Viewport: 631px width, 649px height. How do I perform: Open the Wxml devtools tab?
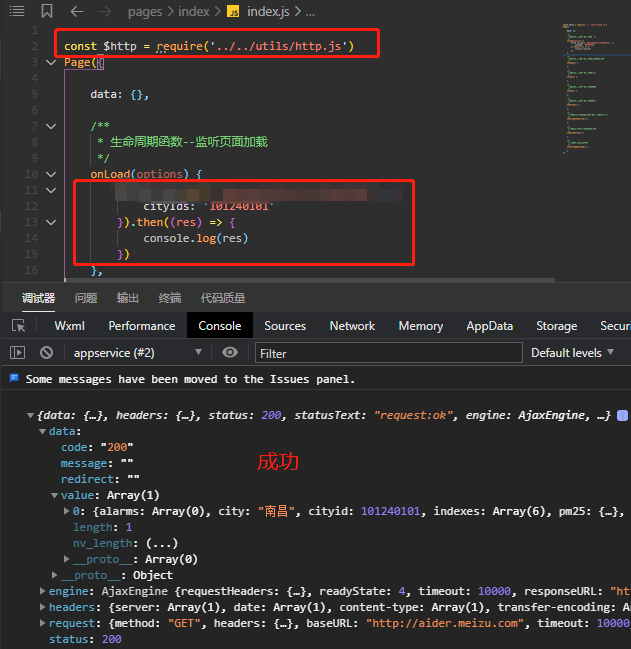(70, 326)
